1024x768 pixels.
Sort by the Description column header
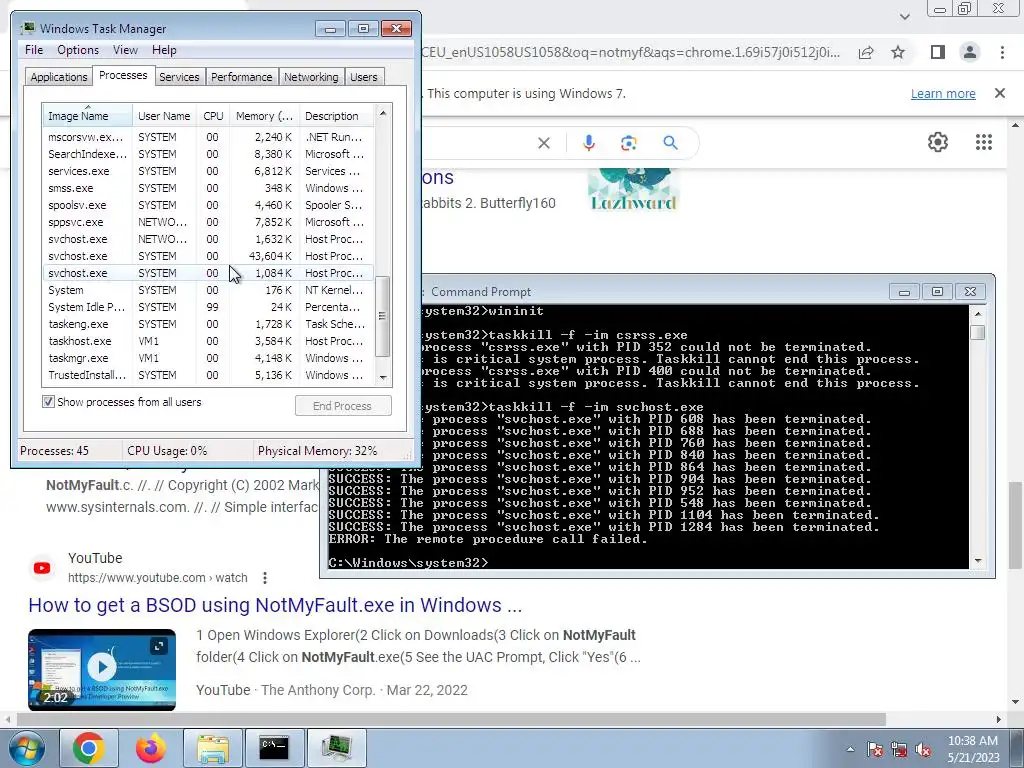pyautogui.click(x=337, y=116)
